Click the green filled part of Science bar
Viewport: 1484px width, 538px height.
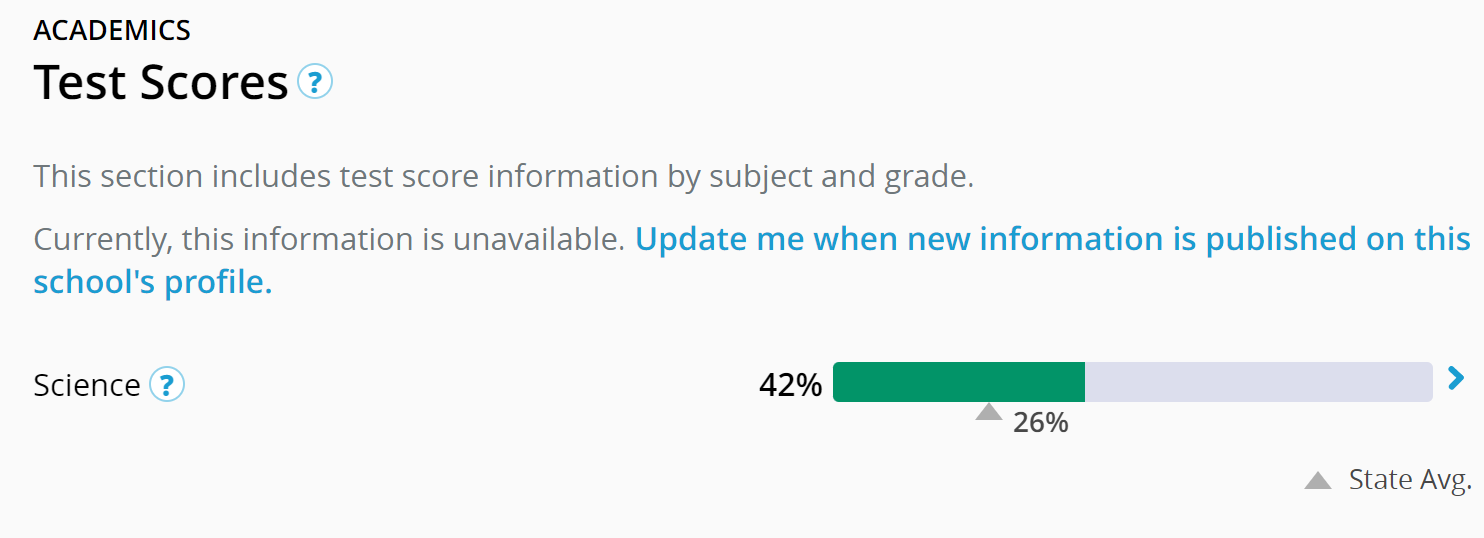[x=958, y=382]
